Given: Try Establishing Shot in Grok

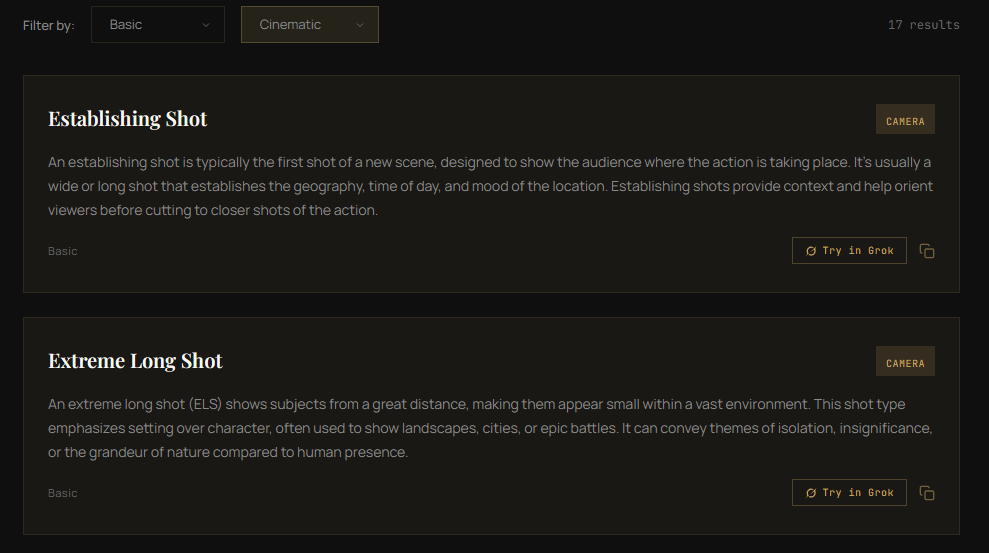Looking at the screenshot, I should point(849,251).
